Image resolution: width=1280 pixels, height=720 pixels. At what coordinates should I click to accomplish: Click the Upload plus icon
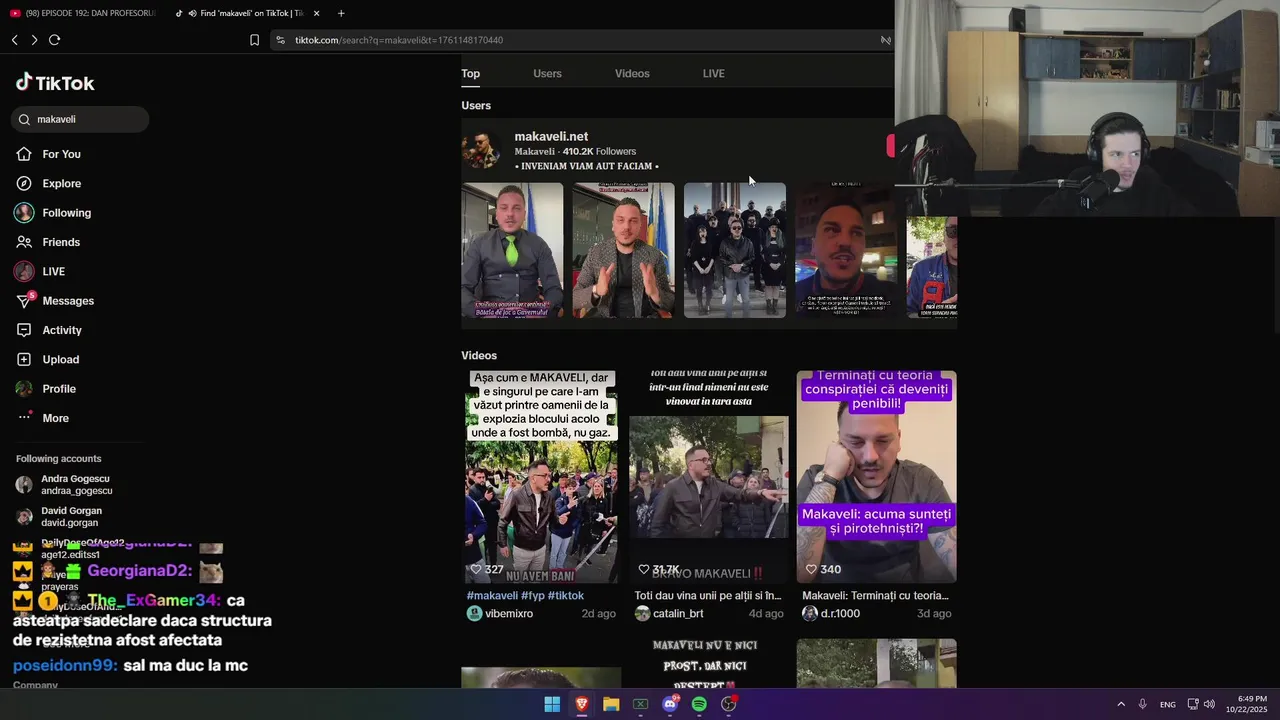[24, 359]
